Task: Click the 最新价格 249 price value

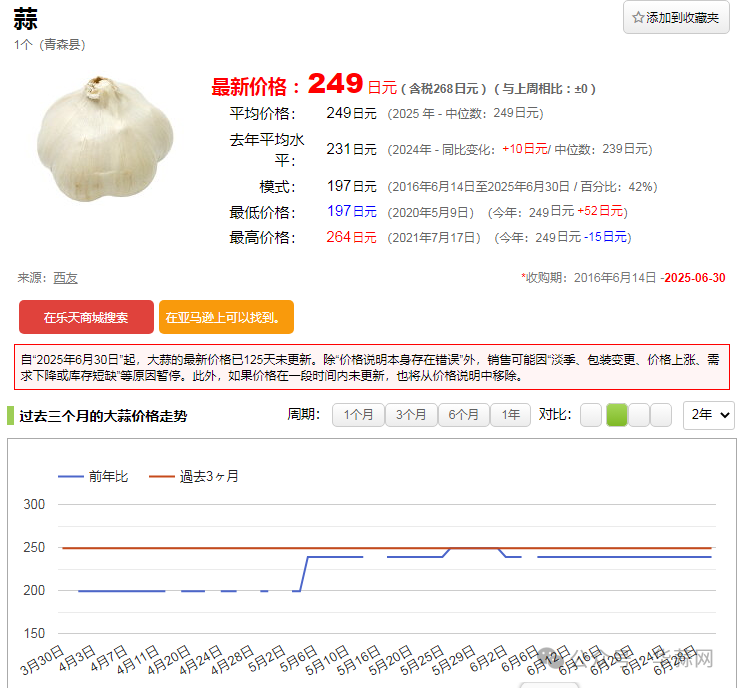Action: coord(335,84)
